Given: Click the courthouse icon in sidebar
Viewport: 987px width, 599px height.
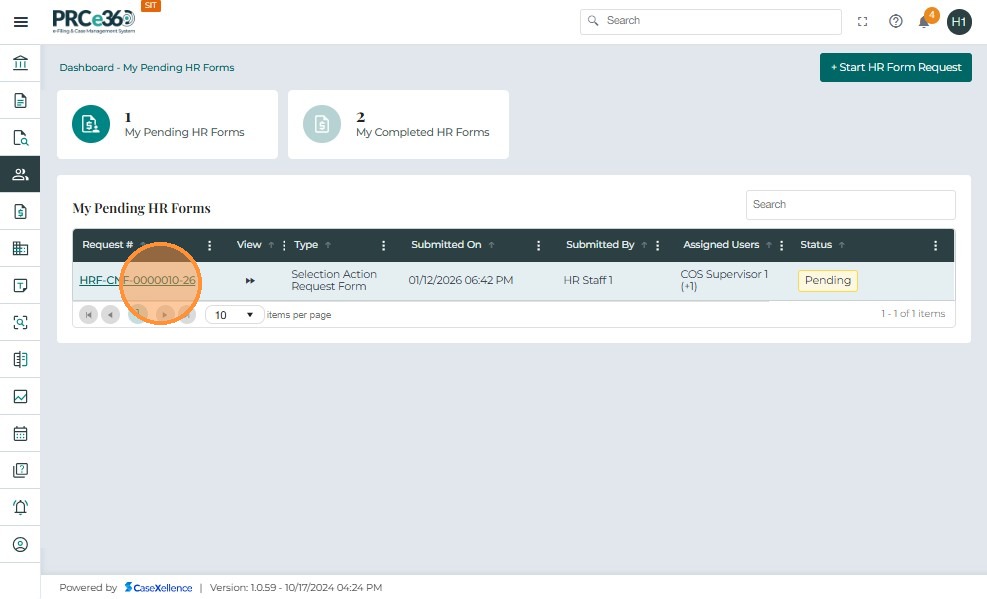Looking at the screenshot, I should [20, 63].
